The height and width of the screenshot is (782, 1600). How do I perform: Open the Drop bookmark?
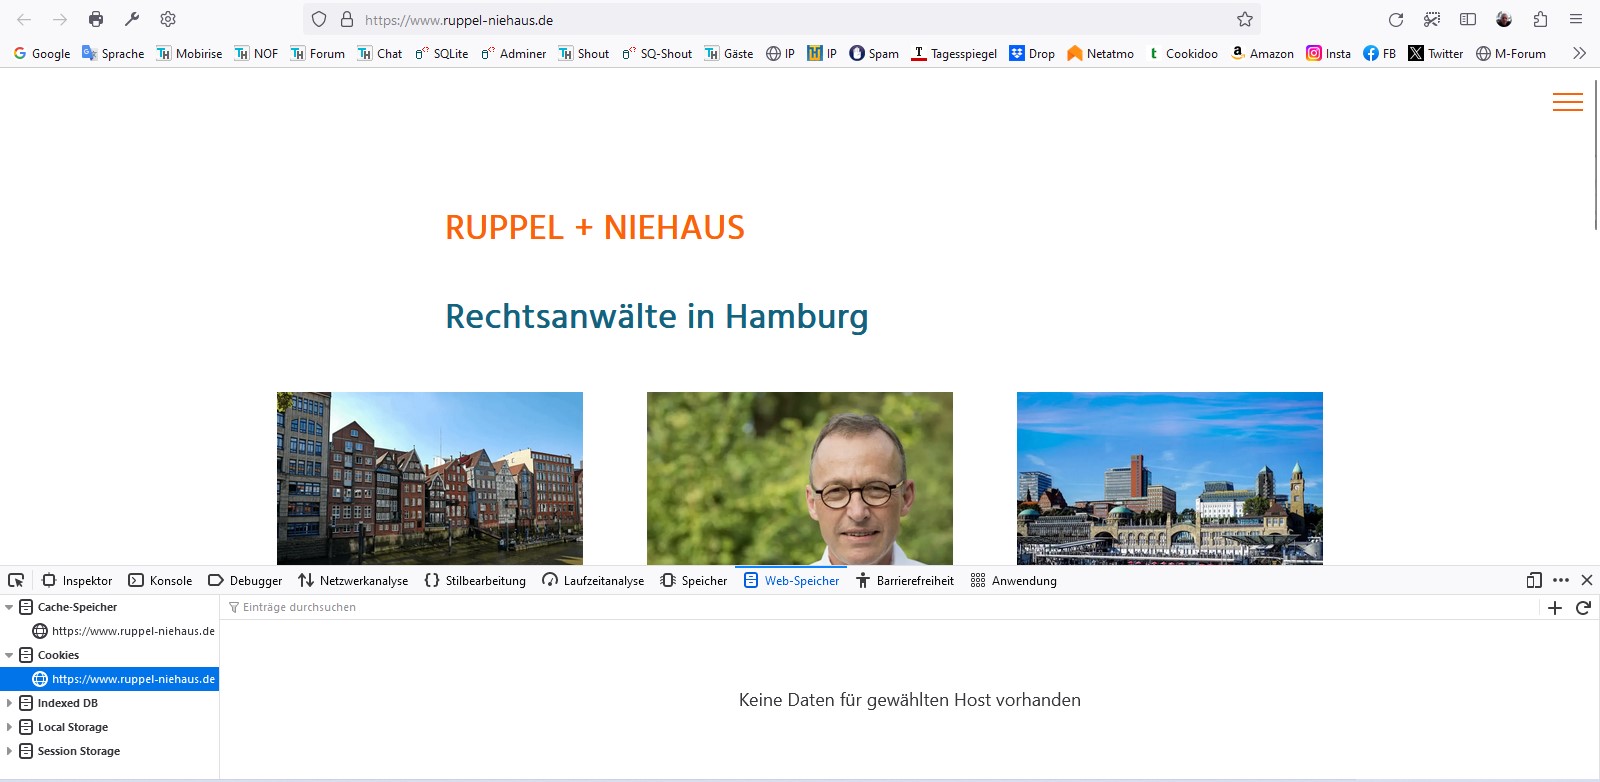[1032, 54]
